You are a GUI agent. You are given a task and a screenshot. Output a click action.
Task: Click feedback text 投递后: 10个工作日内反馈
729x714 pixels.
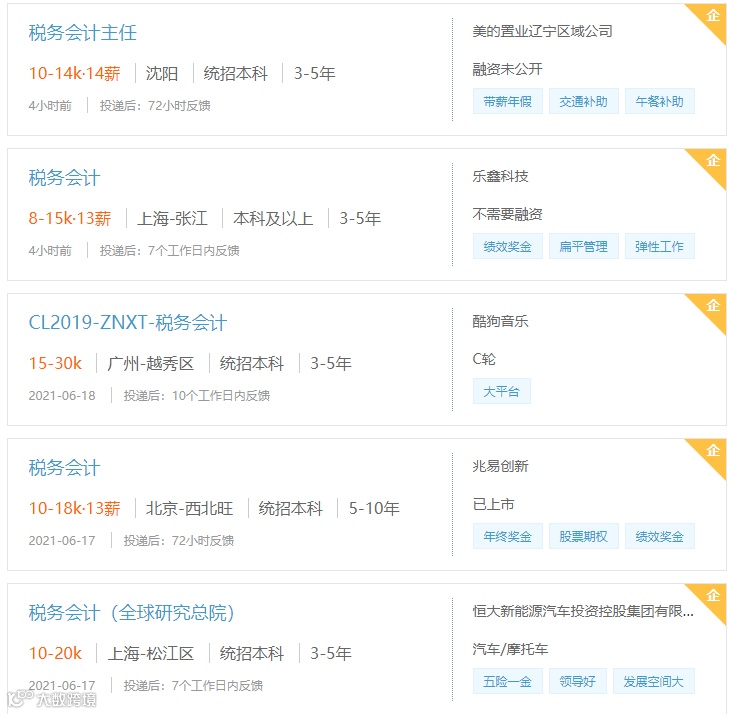point(197,396)
